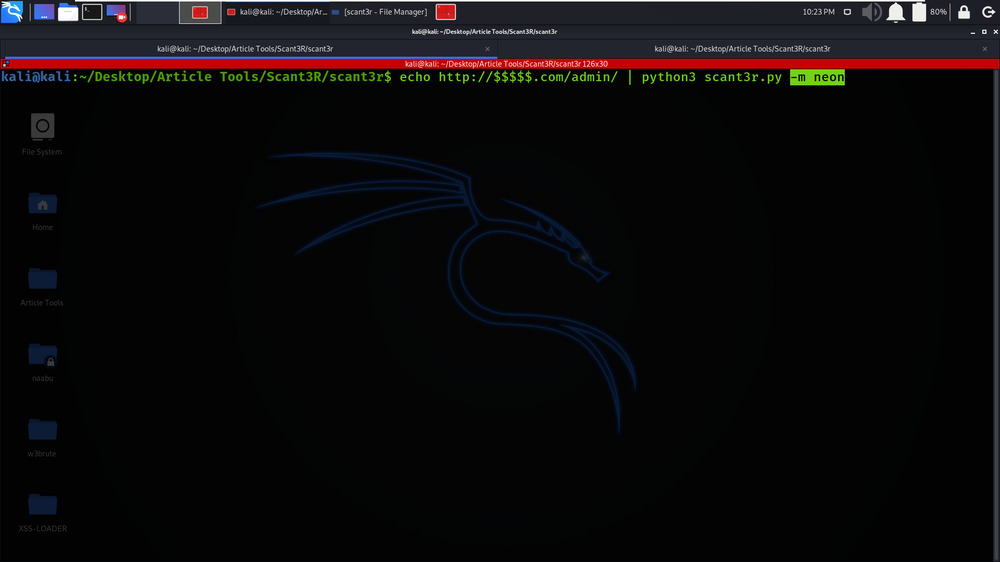Select the red terminal taskbar window button
Image resolution: width=1000 pixels, height=562 pixels.
pyautogui.click(x=200, y=12)
